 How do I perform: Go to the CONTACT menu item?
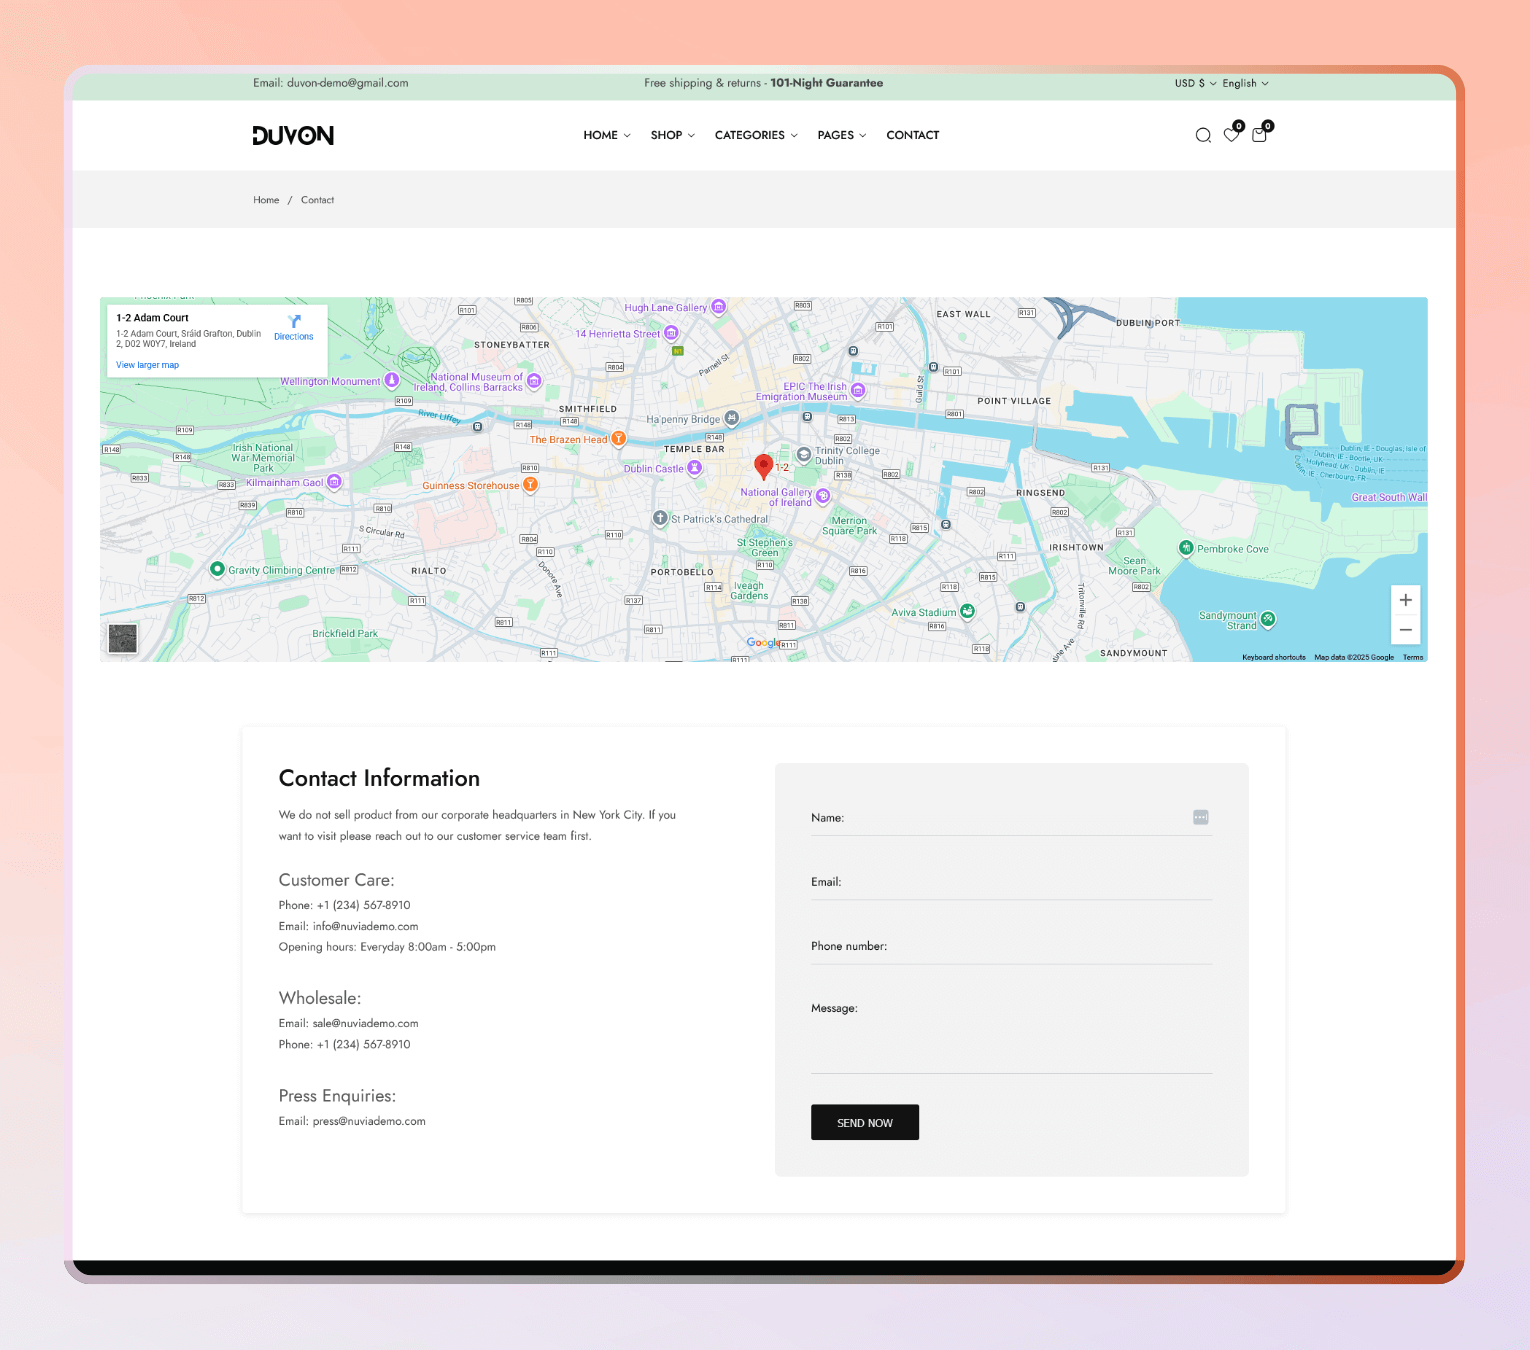(x=913, y=135)
